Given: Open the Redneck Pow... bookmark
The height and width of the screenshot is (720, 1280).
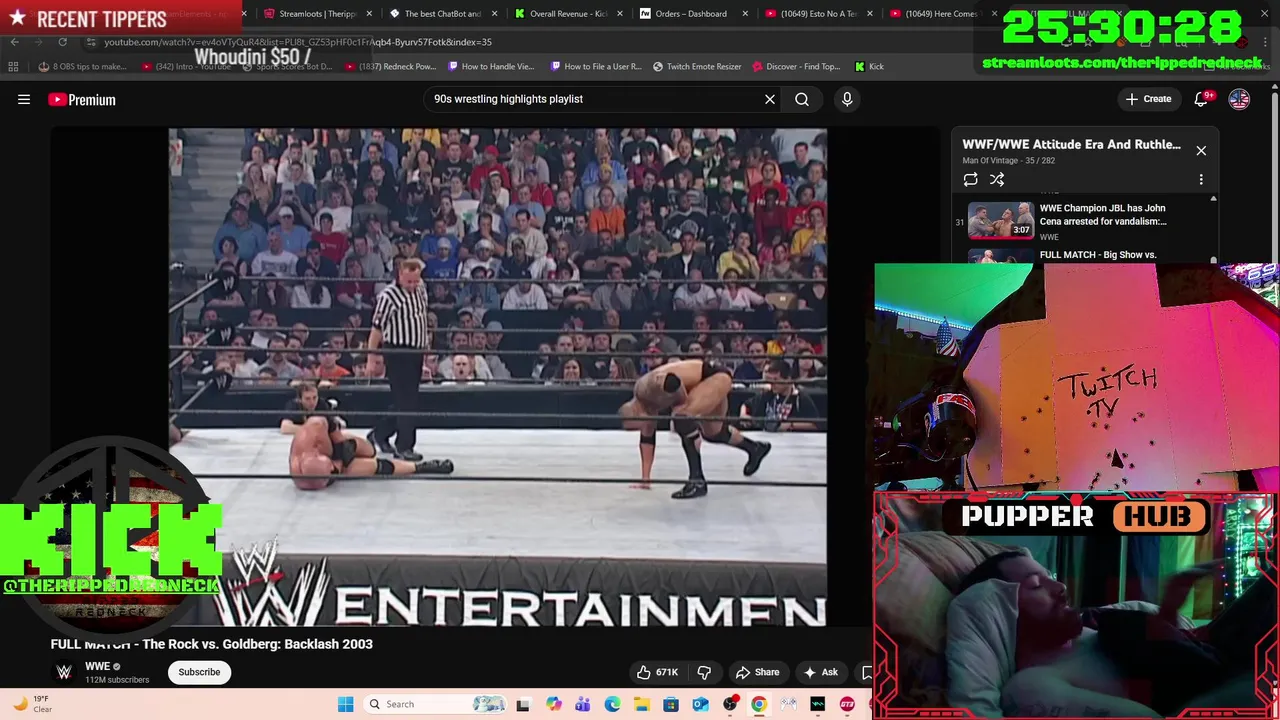Looking at the screenshot, I should 390,66.
